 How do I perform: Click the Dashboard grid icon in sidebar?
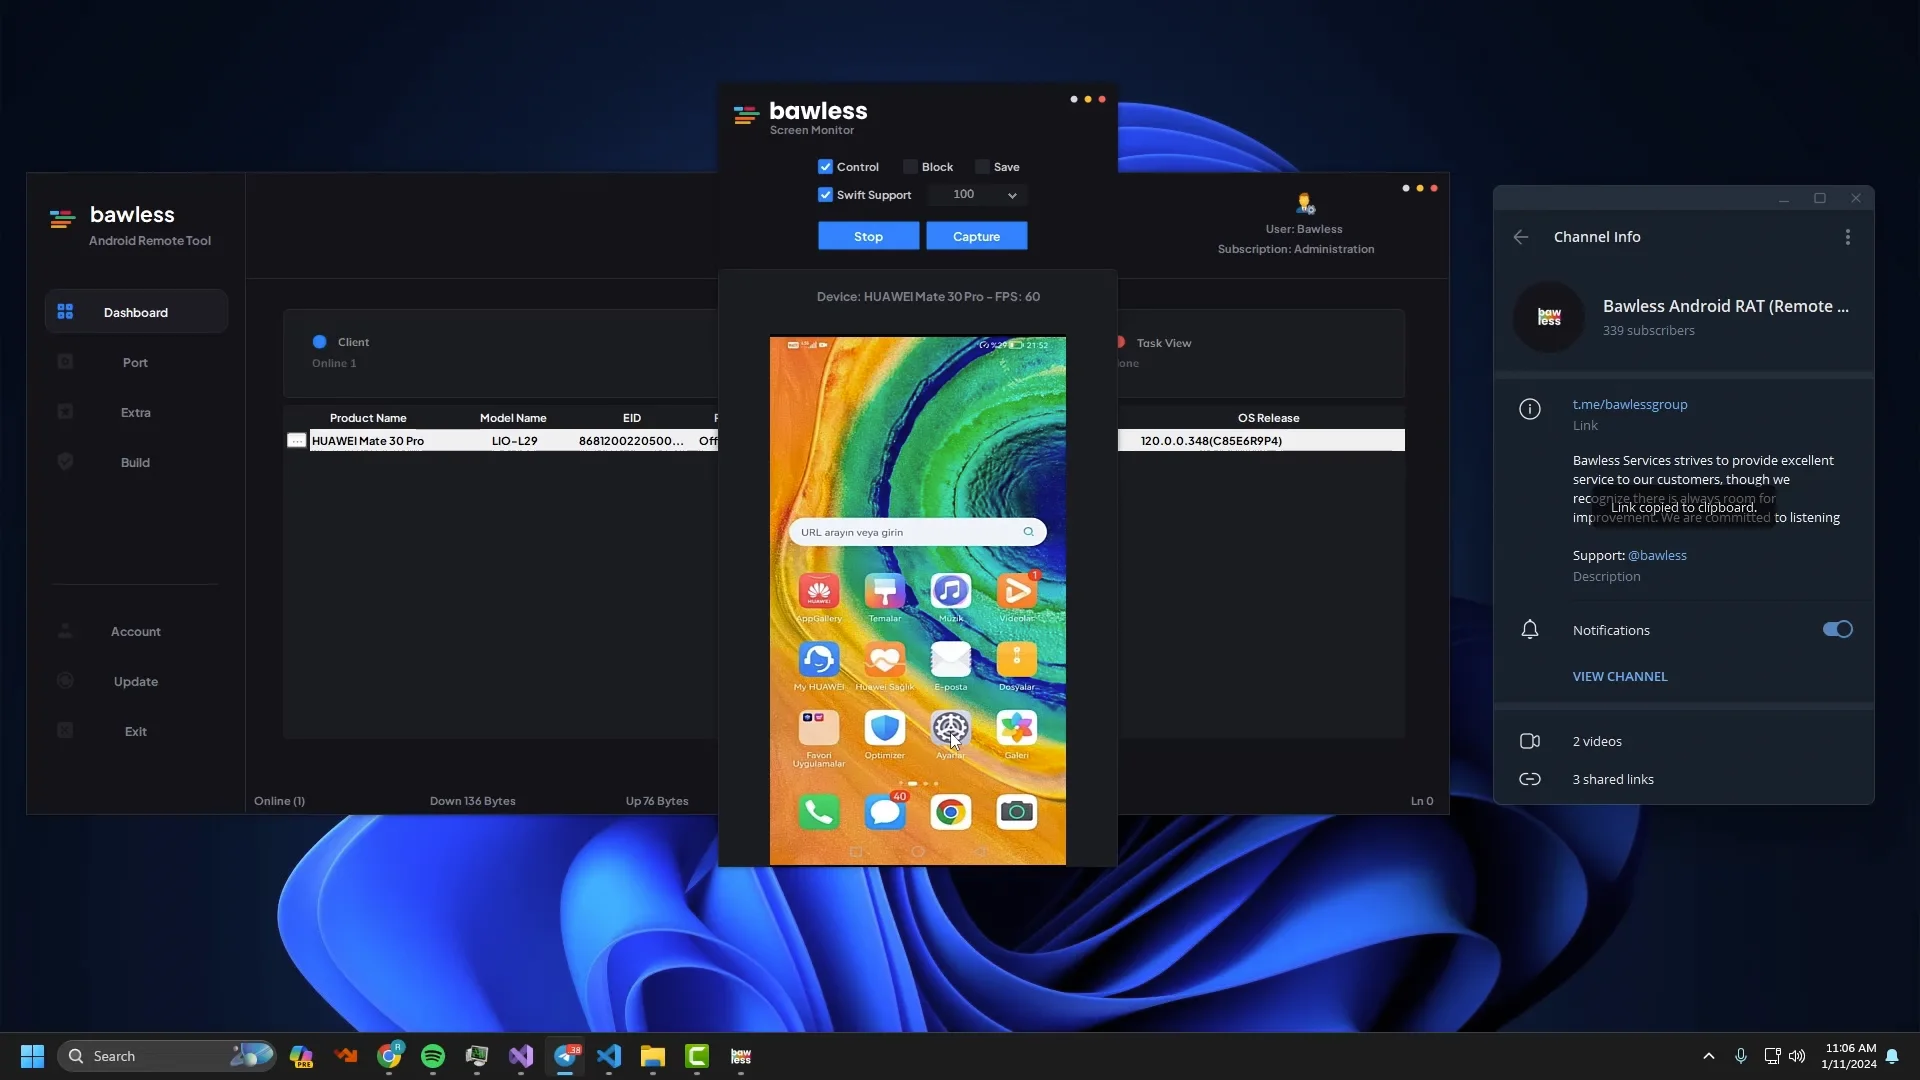click(65, 312)
